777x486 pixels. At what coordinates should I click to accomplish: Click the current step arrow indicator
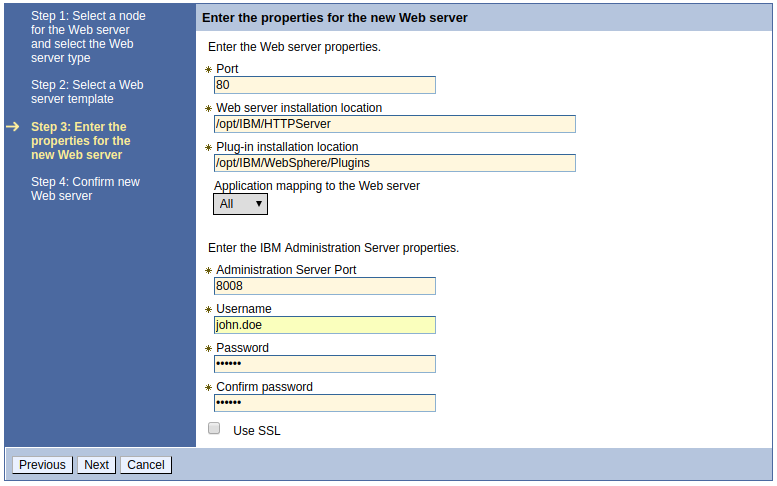point(12,127)
